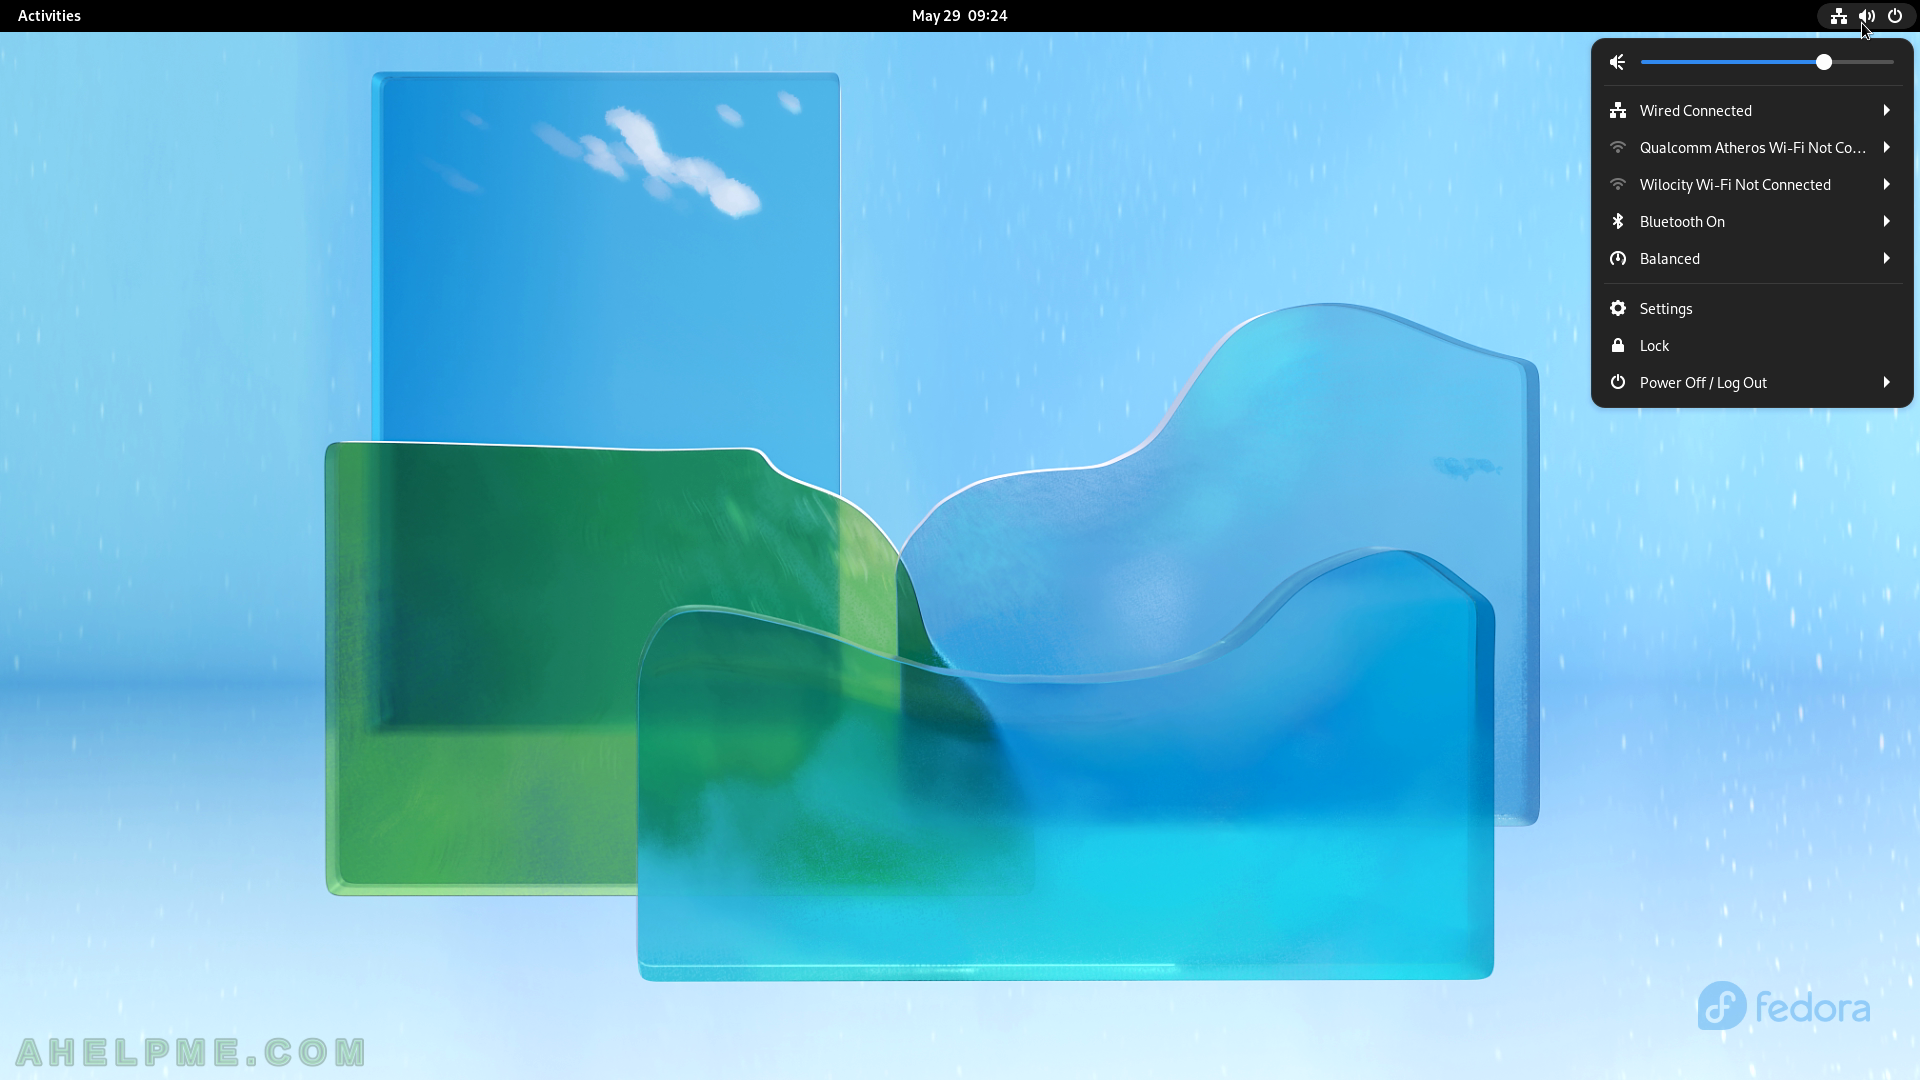Open the Activities overview
Image resolution: width=1920 pixels, height=1080 pixels.
coord(49,16)
